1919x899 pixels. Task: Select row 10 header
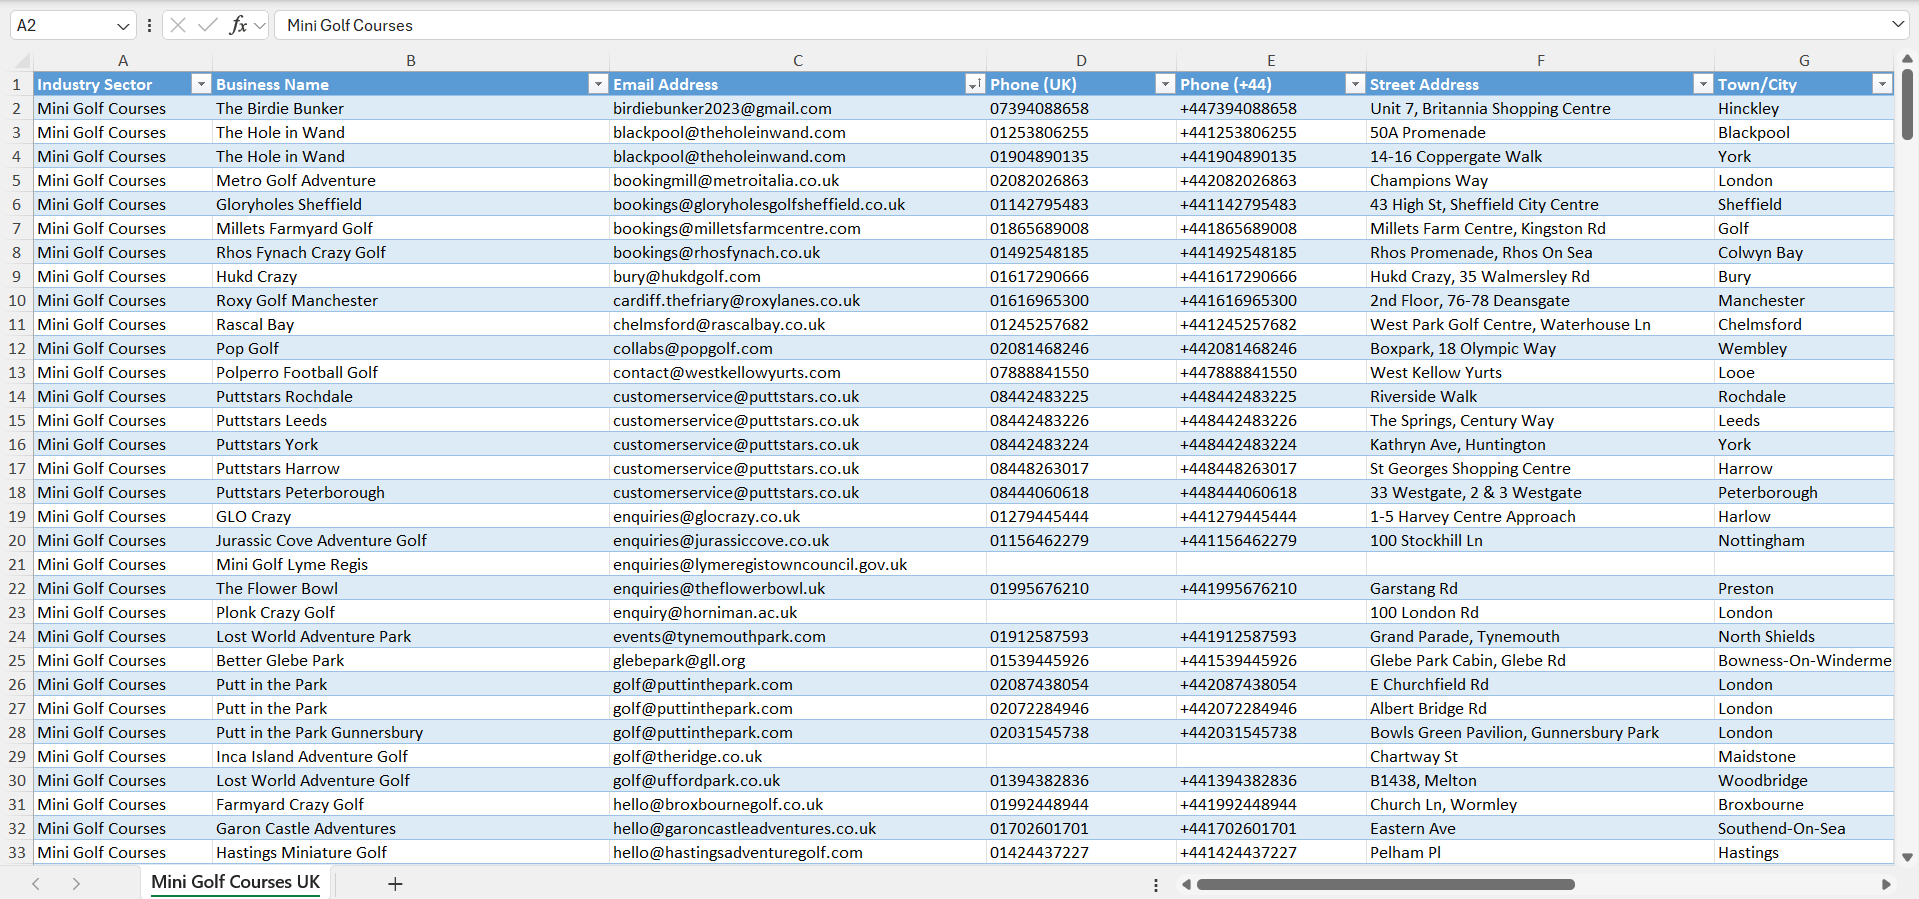coord(17,300)
